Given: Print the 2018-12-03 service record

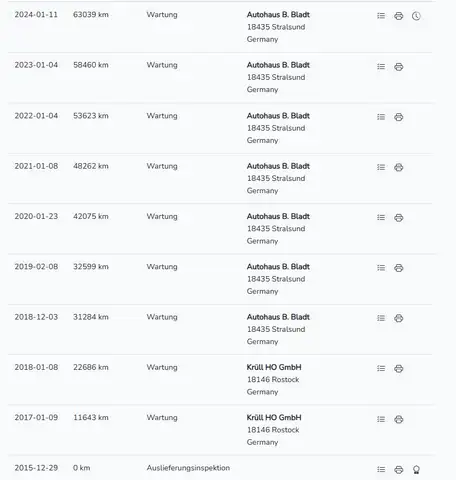Looking at the screenshot, I should coord(399,318).
